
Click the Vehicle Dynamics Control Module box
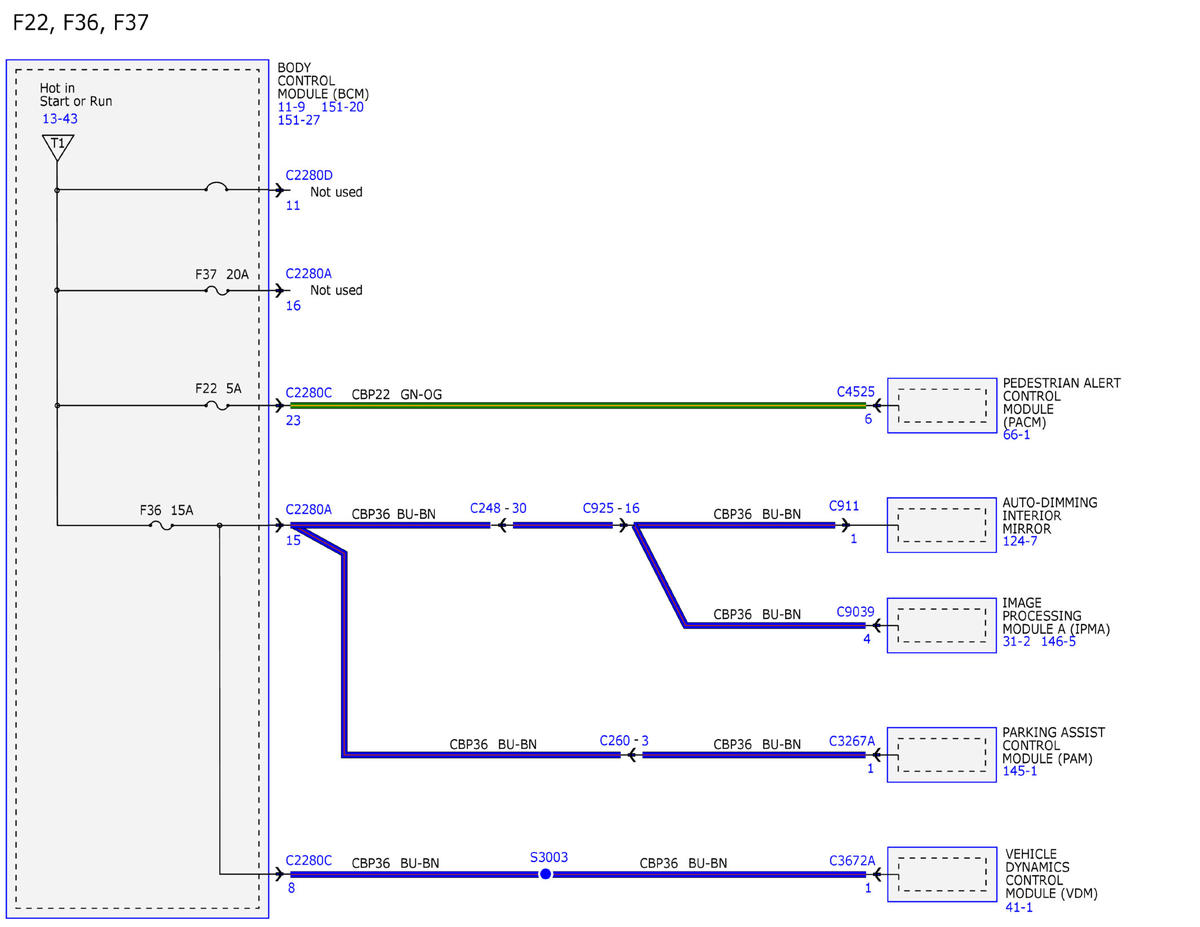coord(941,874)
